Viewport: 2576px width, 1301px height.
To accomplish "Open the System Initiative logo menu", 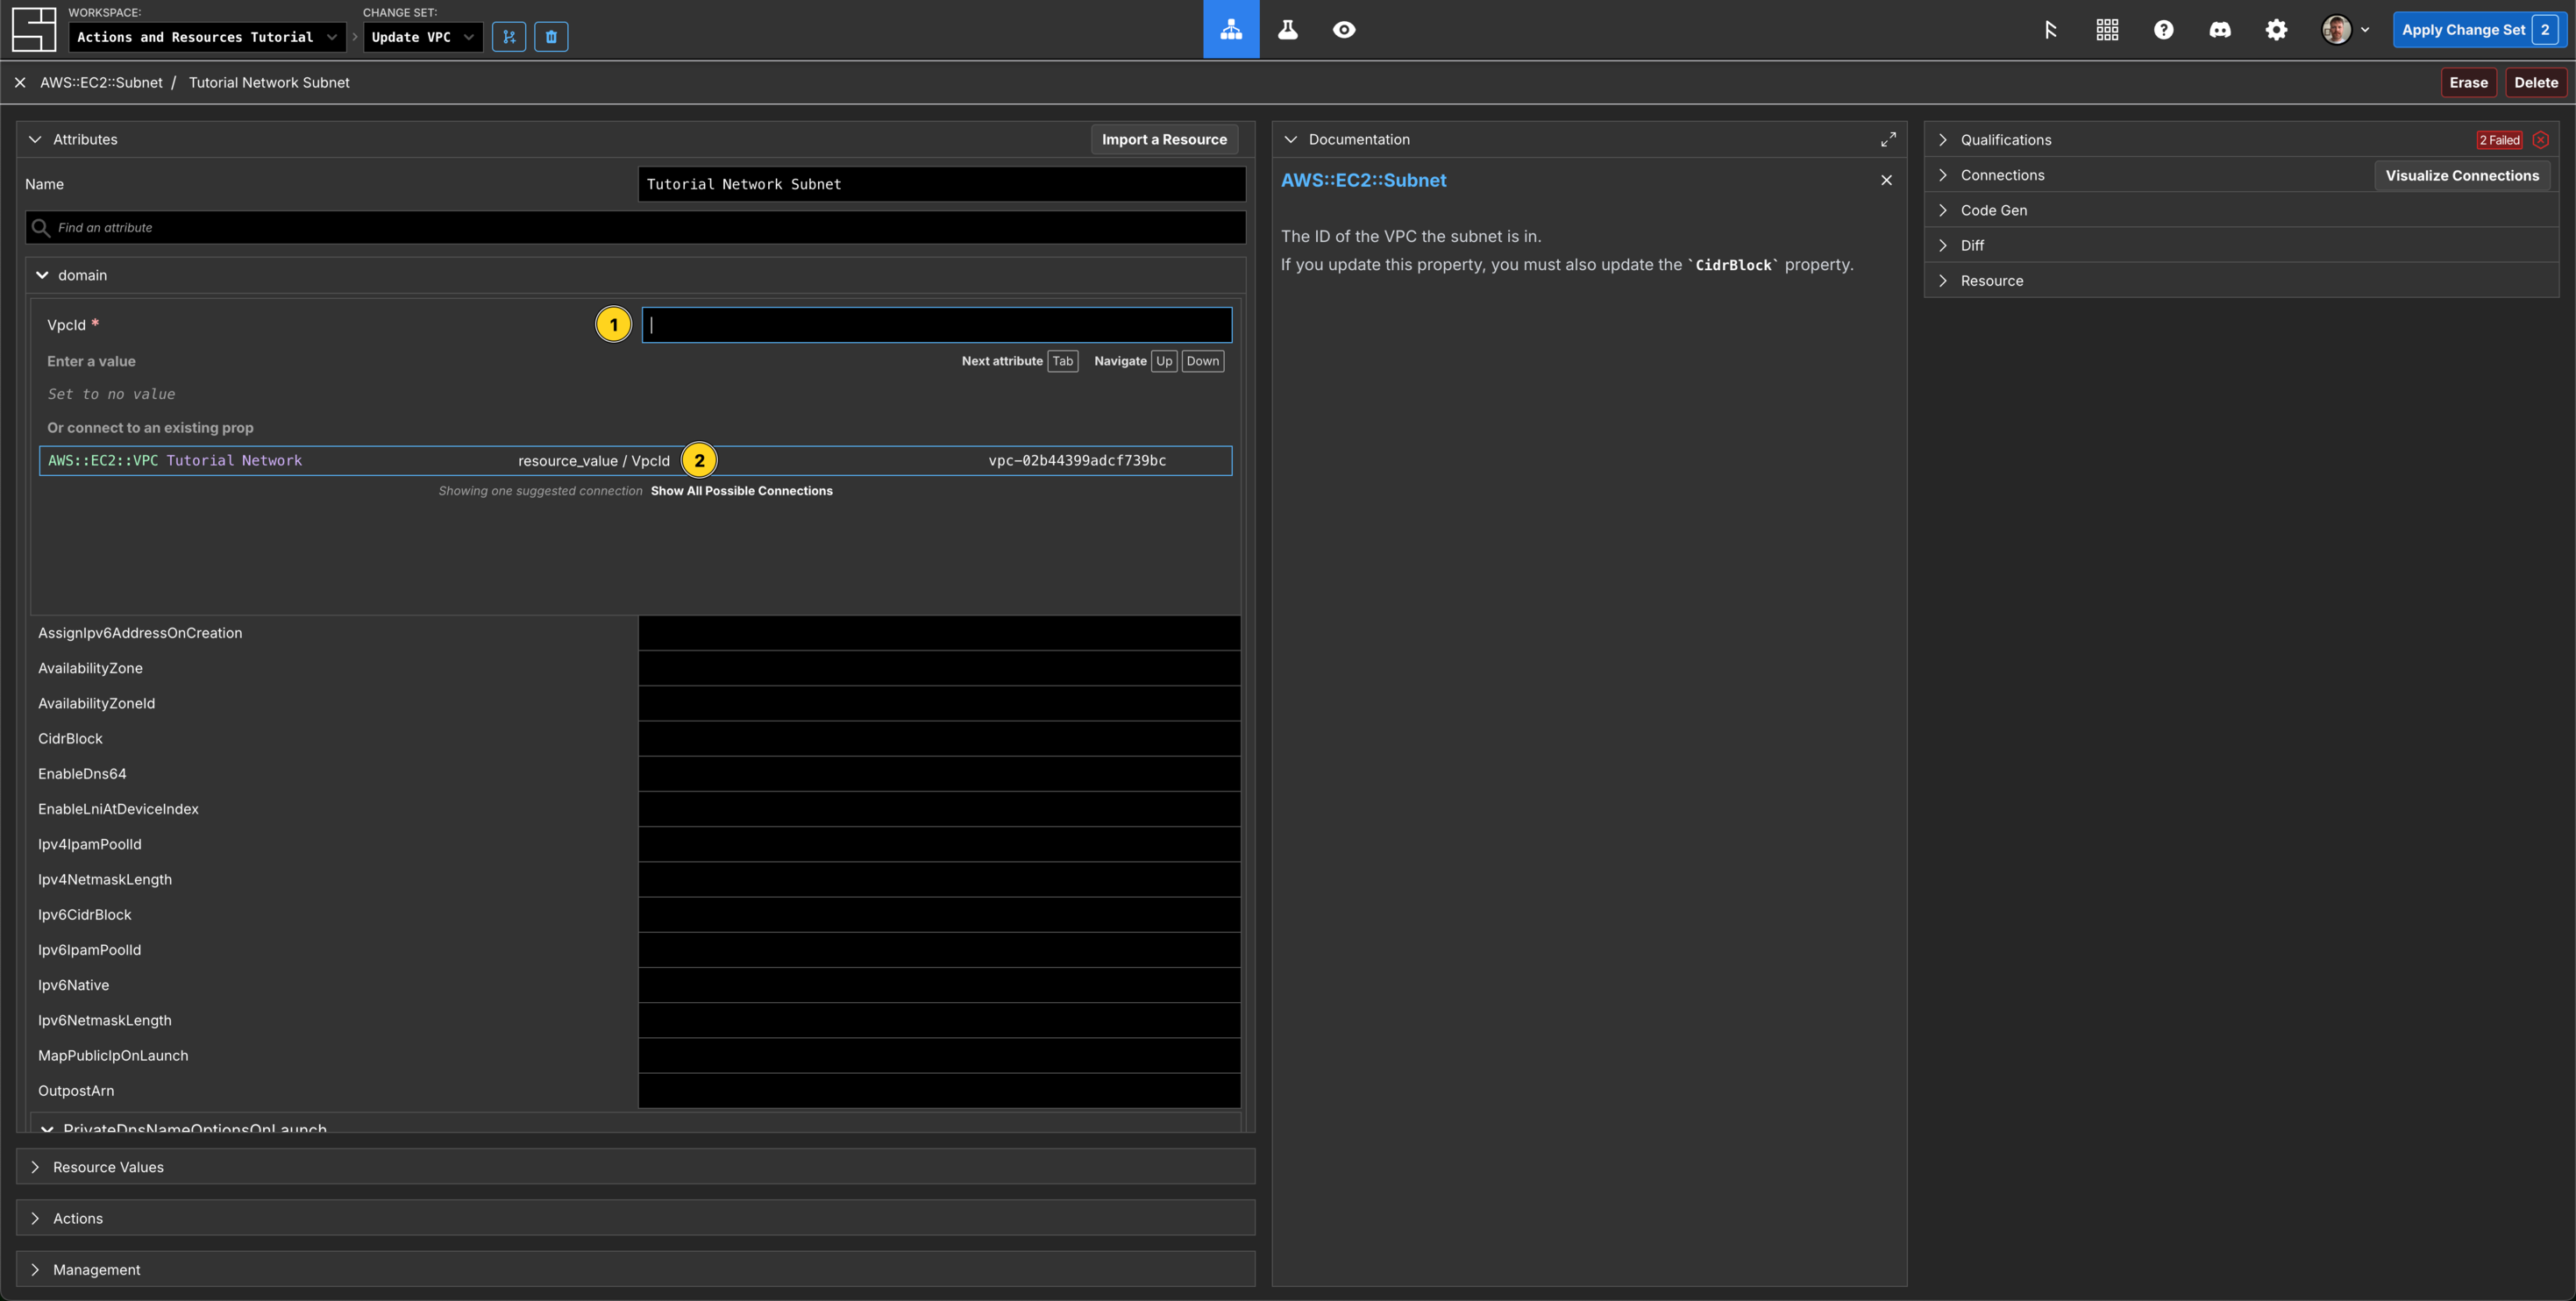I will pyautogui.click(x=33, y=29).
